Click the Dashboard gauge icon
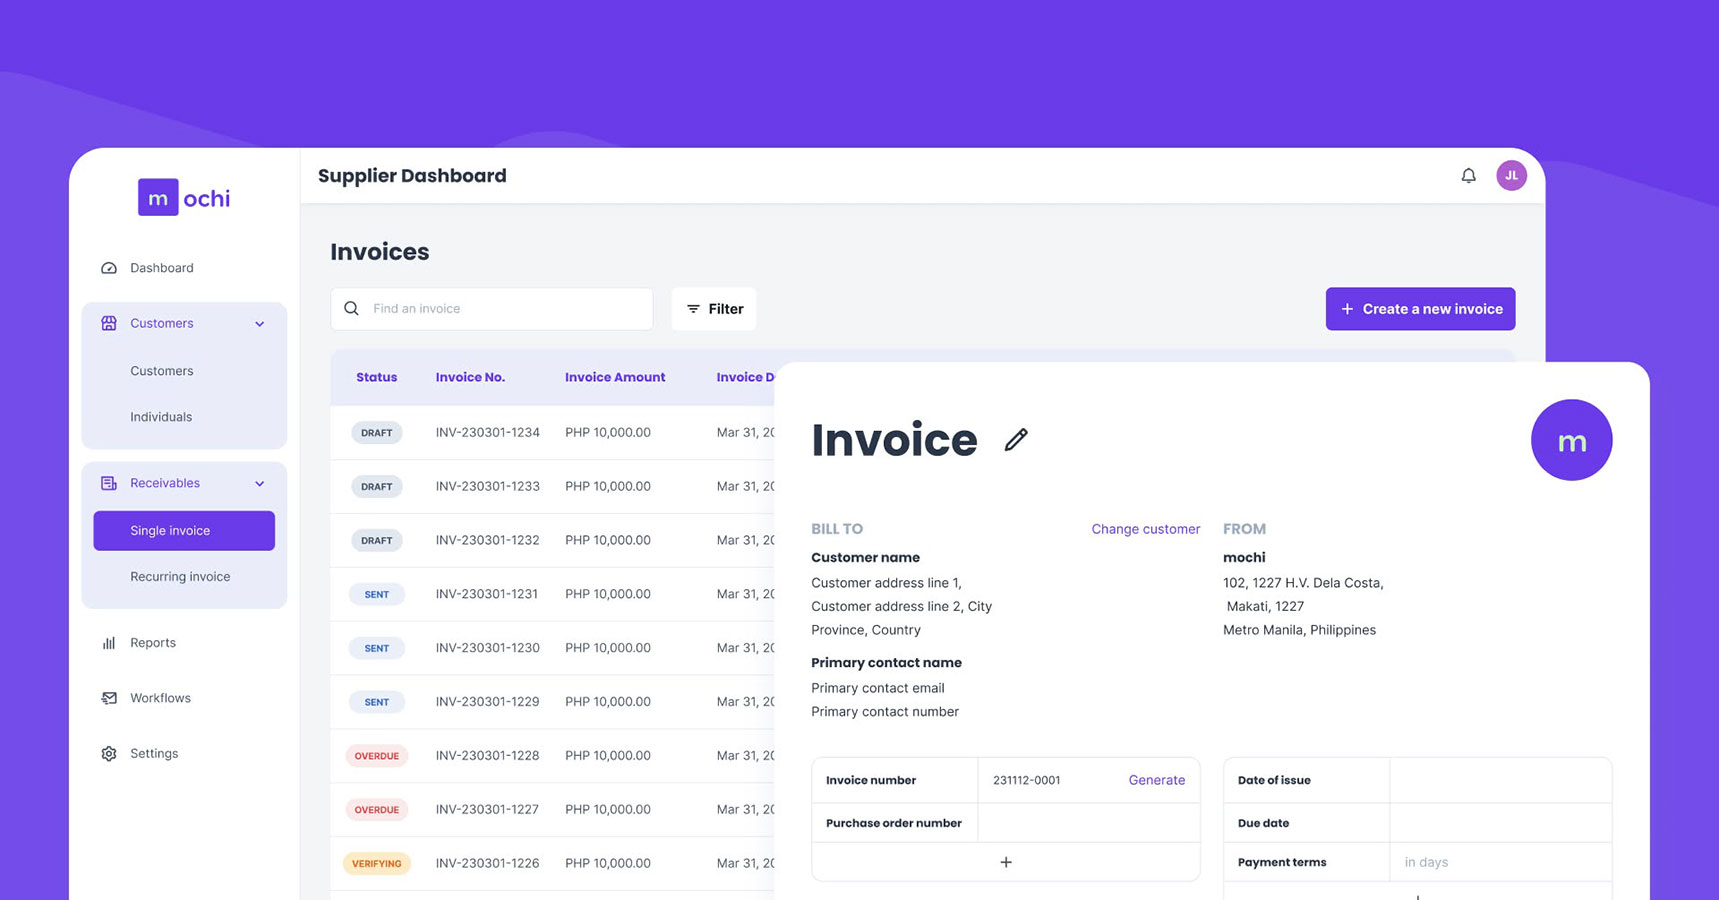This screenshot has width=1719, height=900. pos(109,268)
